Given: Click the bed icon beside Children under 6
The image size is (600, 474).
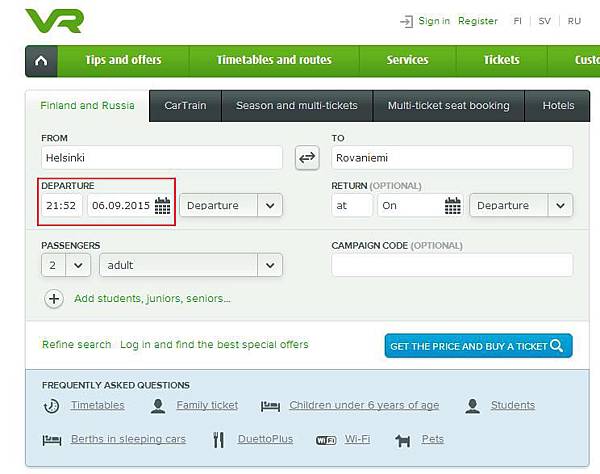Looking at the screenshot, I should click(x=271, y=406).
